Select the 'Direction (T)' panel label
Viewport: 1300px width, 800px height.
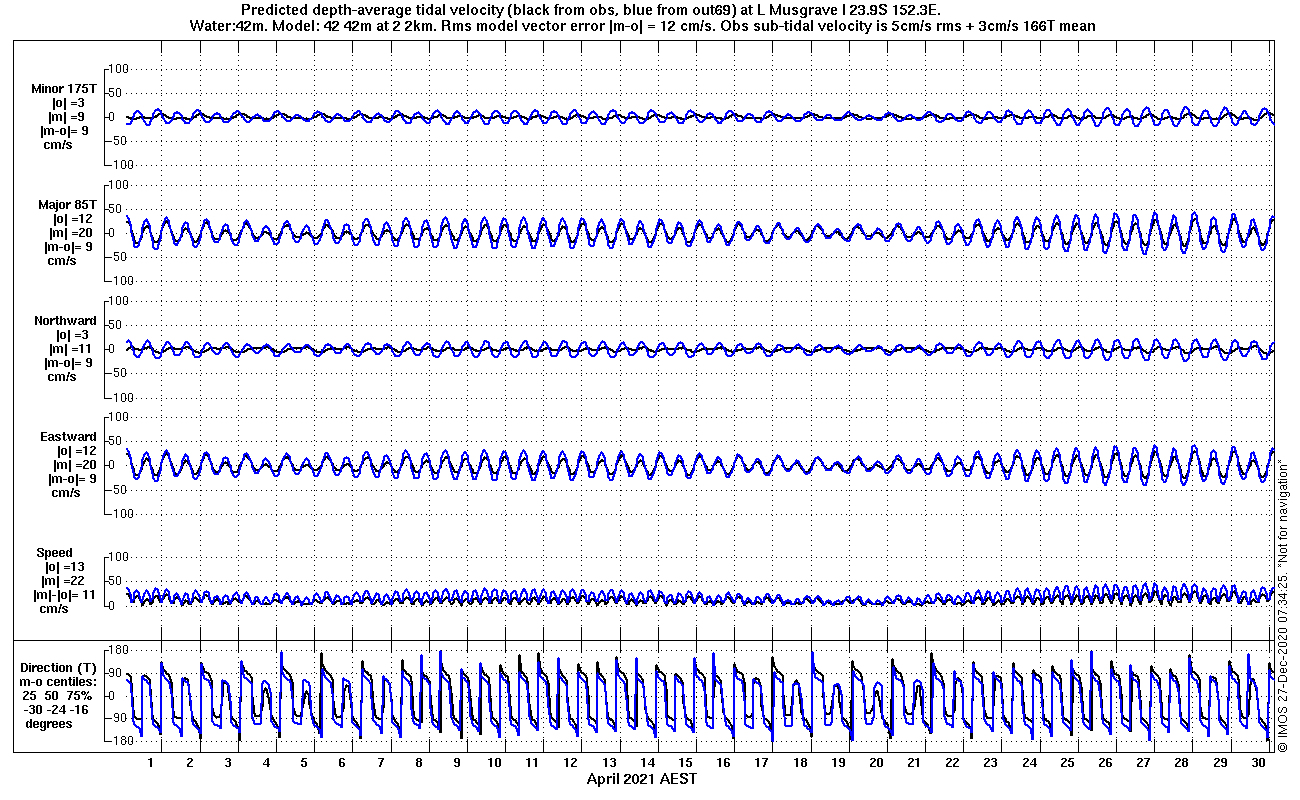[x=60, y=668]
